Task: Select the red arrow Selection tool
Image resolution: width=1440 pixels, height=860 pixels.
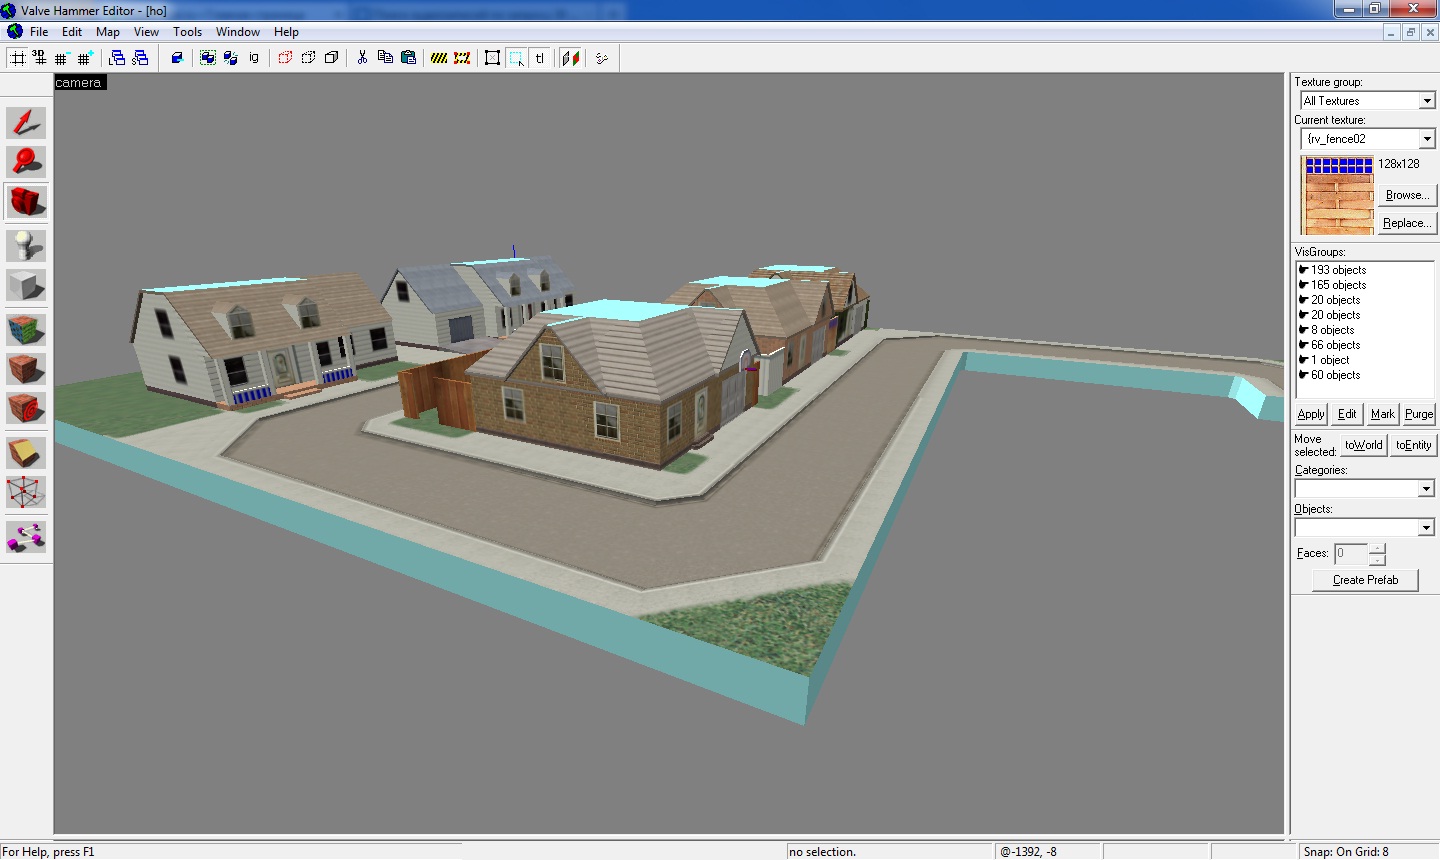Action: (26, 123)
